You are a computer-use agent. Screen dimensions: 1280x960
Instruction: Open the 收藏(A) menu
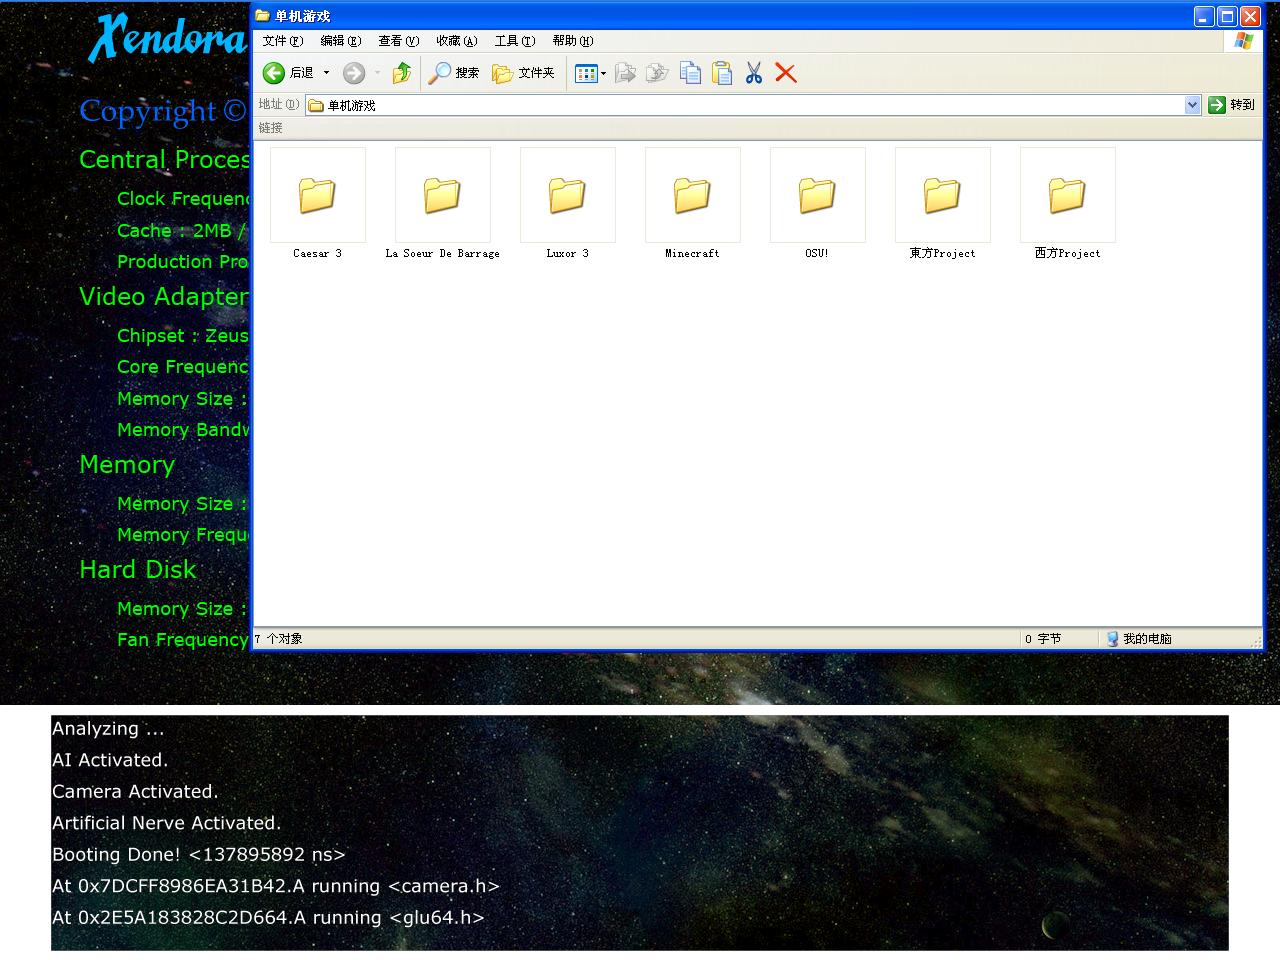[x=457, y=41]
